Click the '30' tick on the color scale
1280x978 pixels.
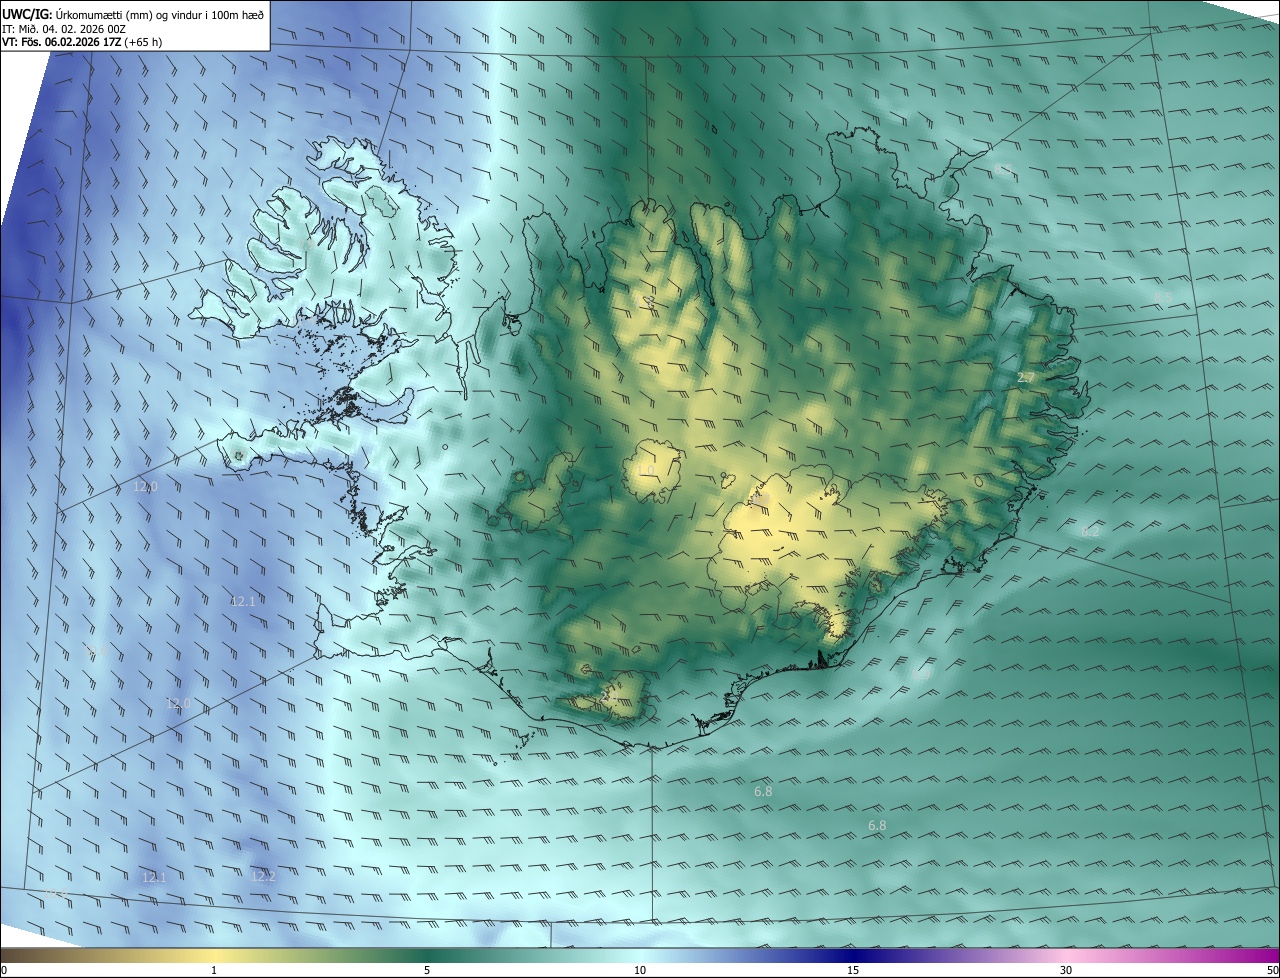pos(1066,970)
